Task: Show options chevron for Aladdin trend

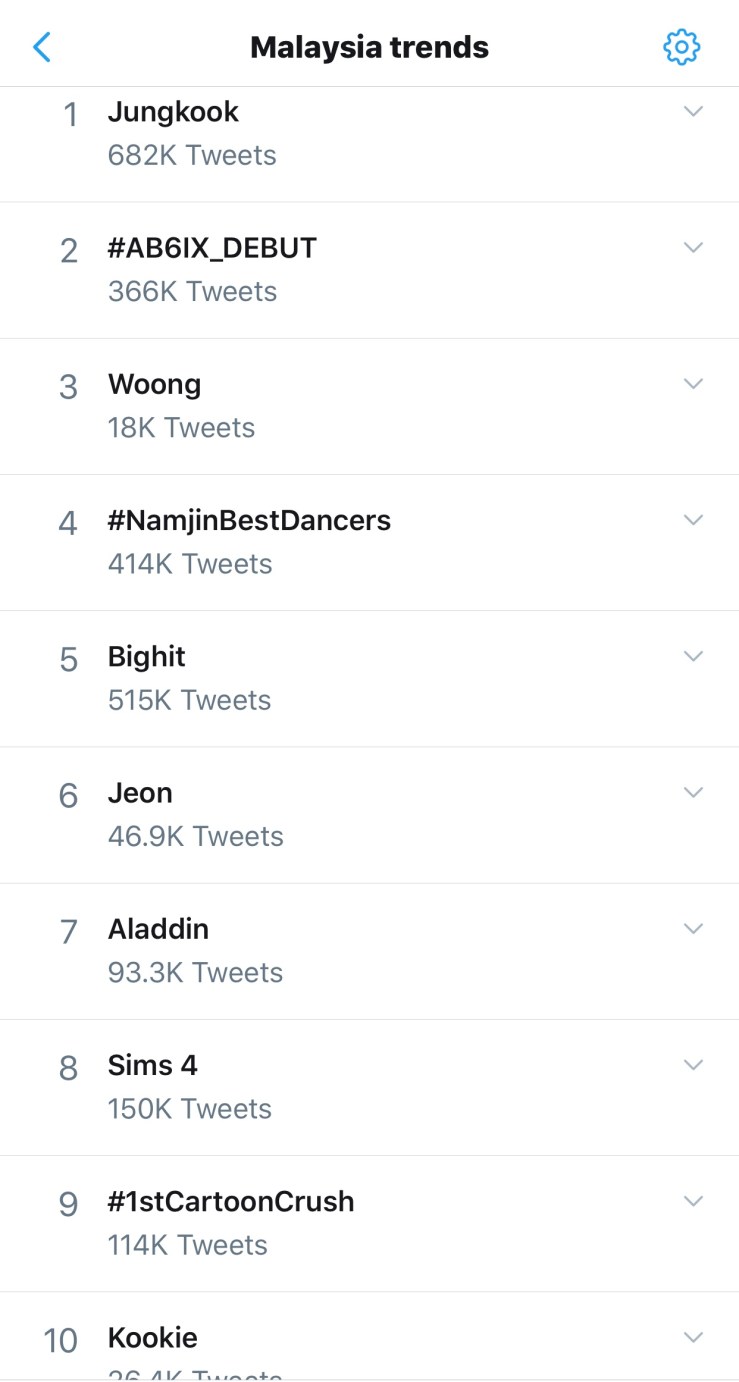Action: [693, 928]
